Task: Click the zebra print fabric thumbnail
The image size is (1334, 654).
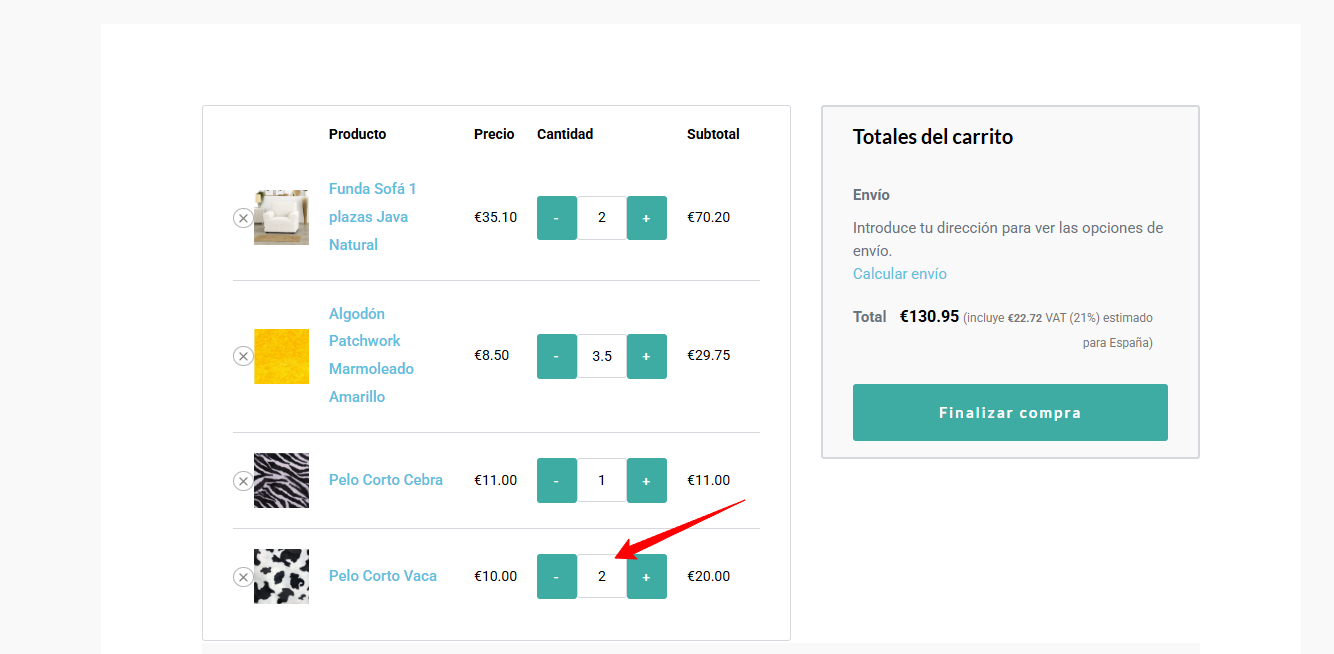Action: coord(281,480)
